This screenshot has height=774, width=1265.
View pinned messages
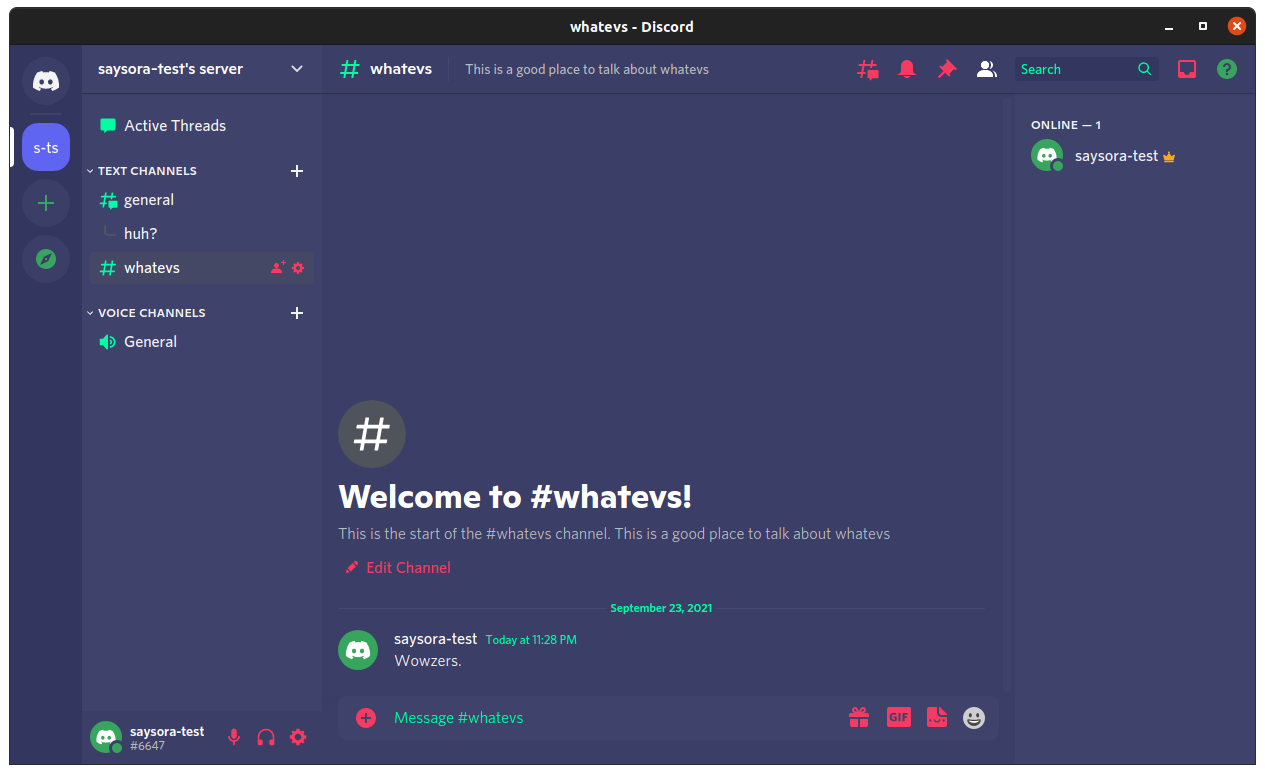coord(947,68)
